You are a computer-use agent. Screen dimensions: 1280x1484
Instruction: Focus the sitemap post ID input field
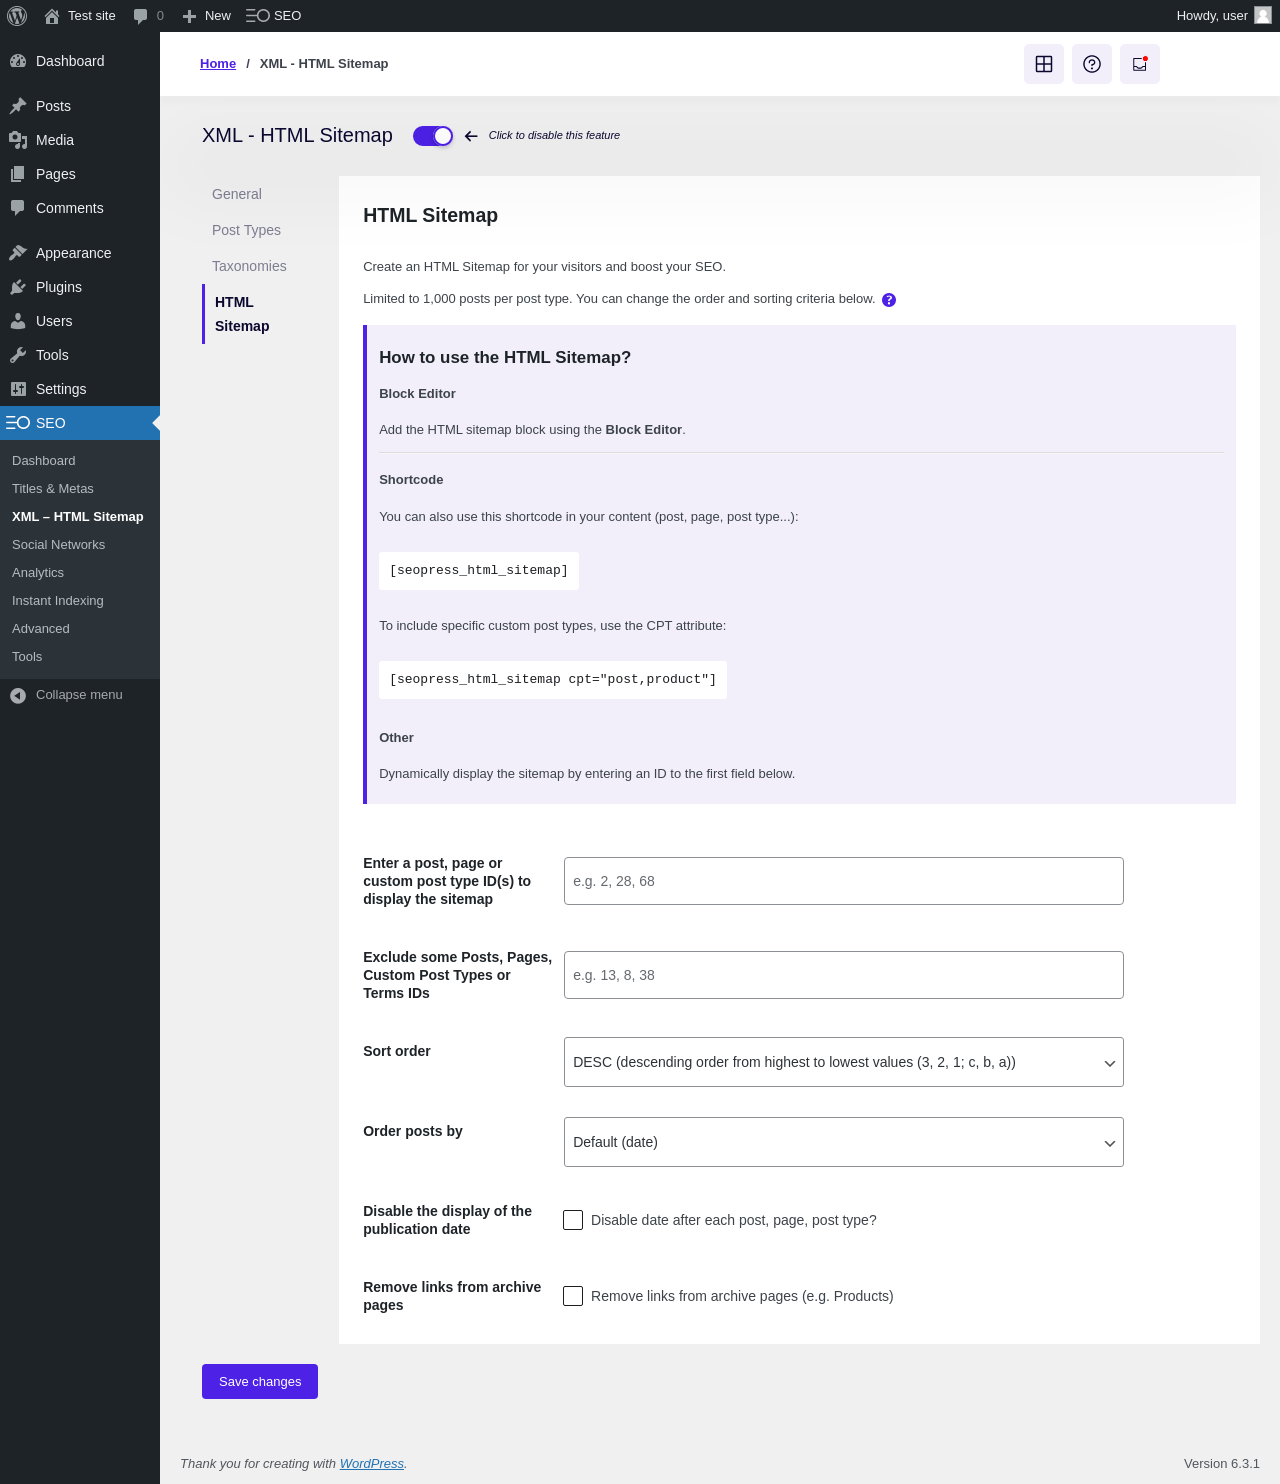coord(844,881)
